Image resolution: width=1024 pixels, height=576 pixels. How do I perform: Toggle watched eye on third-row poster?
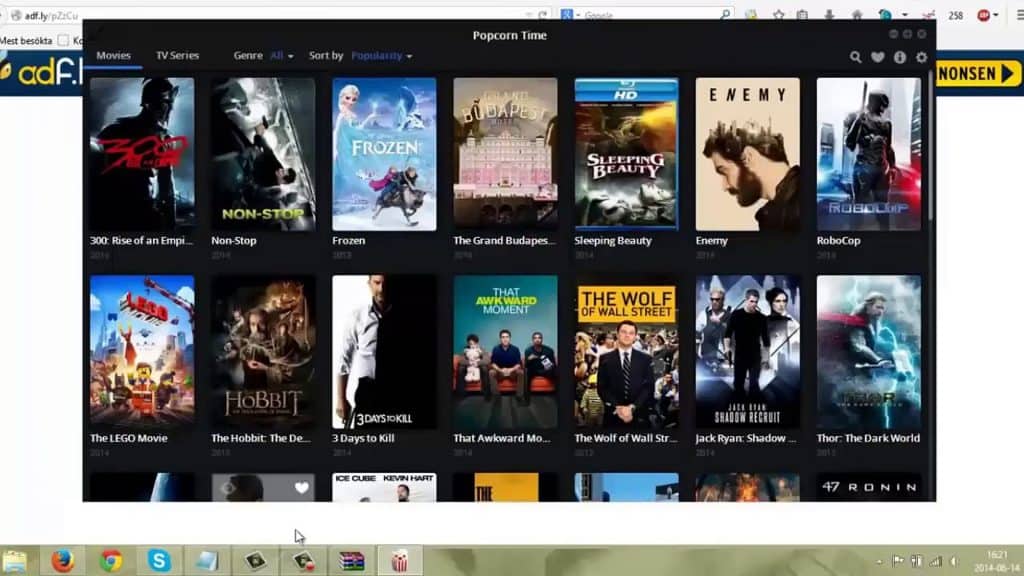(228, 488)
